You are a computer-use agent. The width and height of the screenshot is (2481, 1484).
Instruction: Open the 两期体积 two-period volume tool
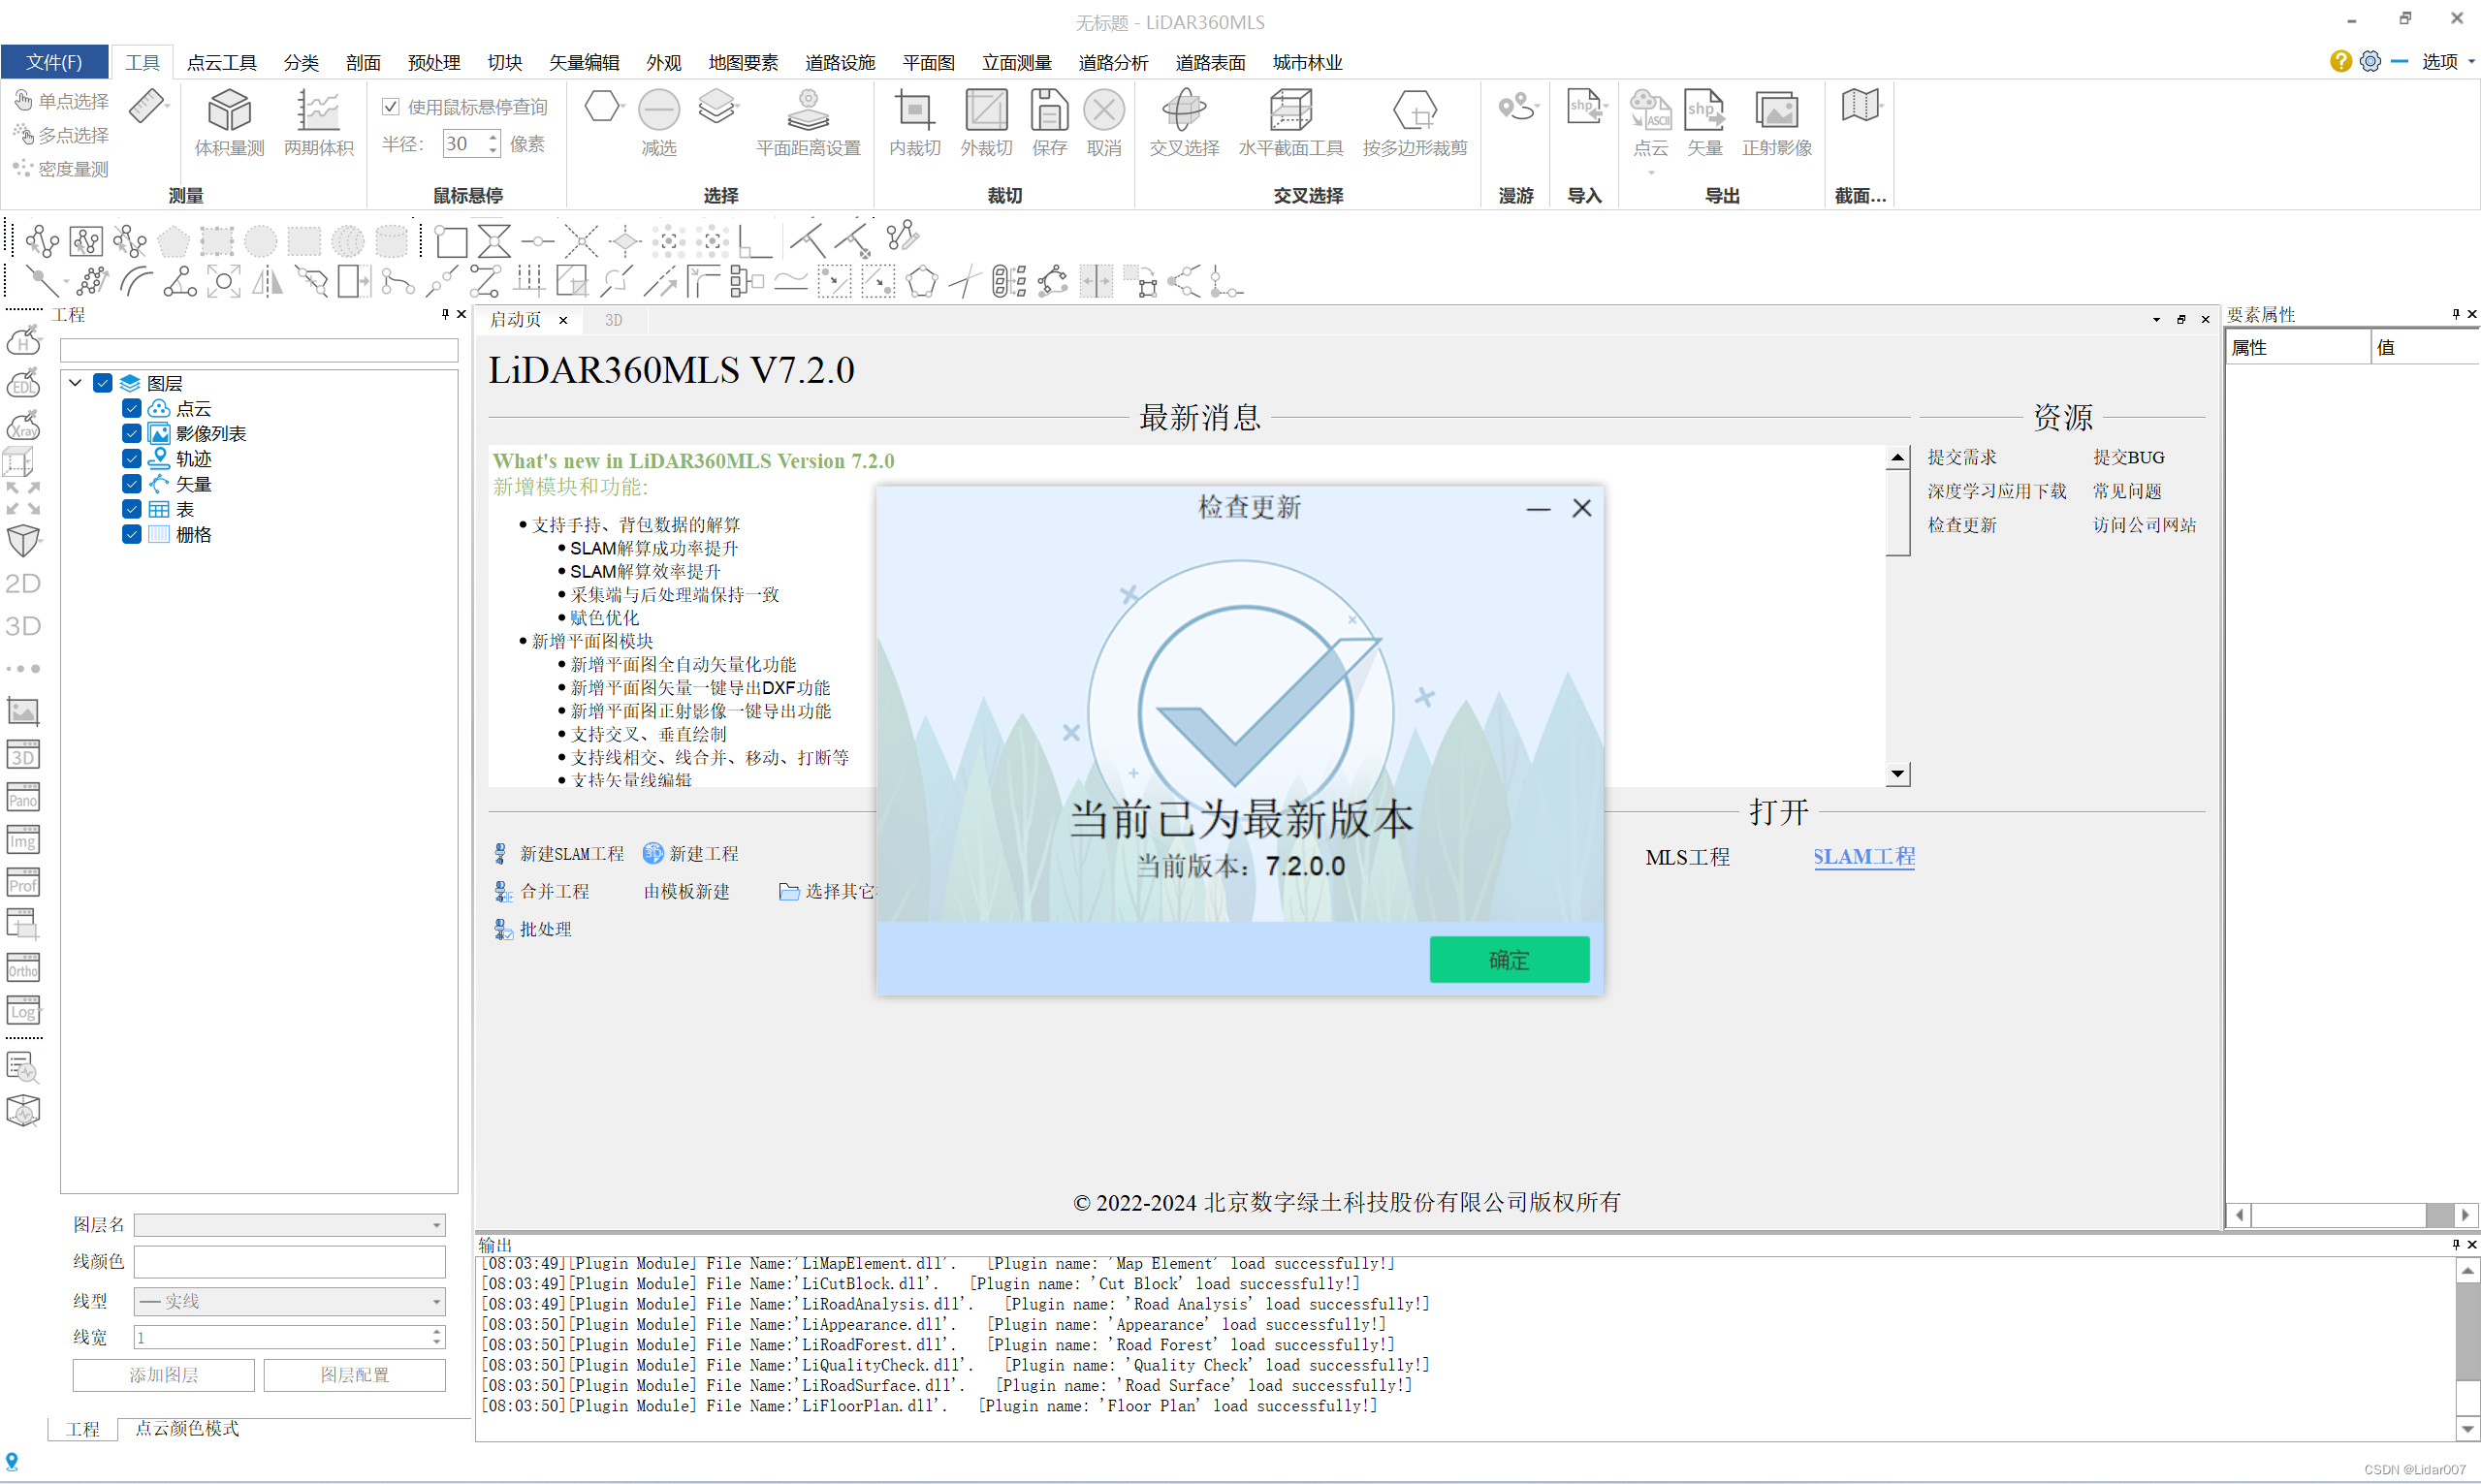pos(318,123)
